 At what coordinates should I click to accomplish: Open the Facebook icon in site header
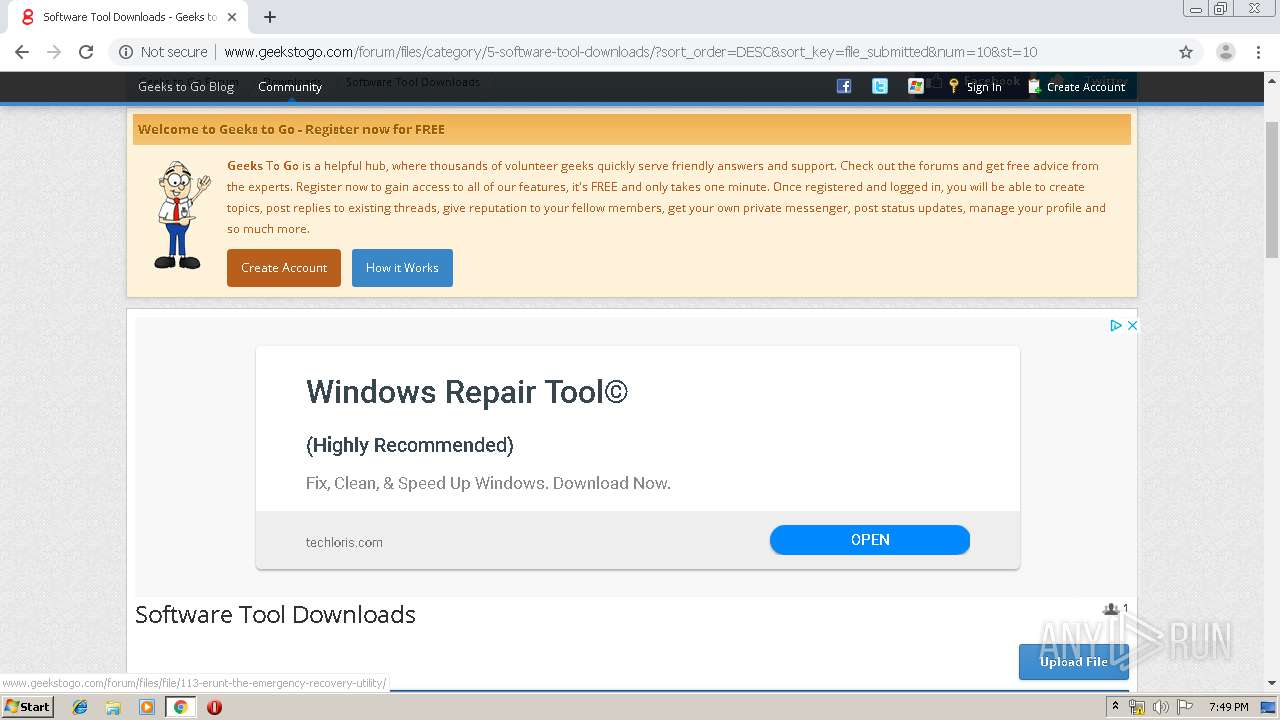click(x=844, y=87)
